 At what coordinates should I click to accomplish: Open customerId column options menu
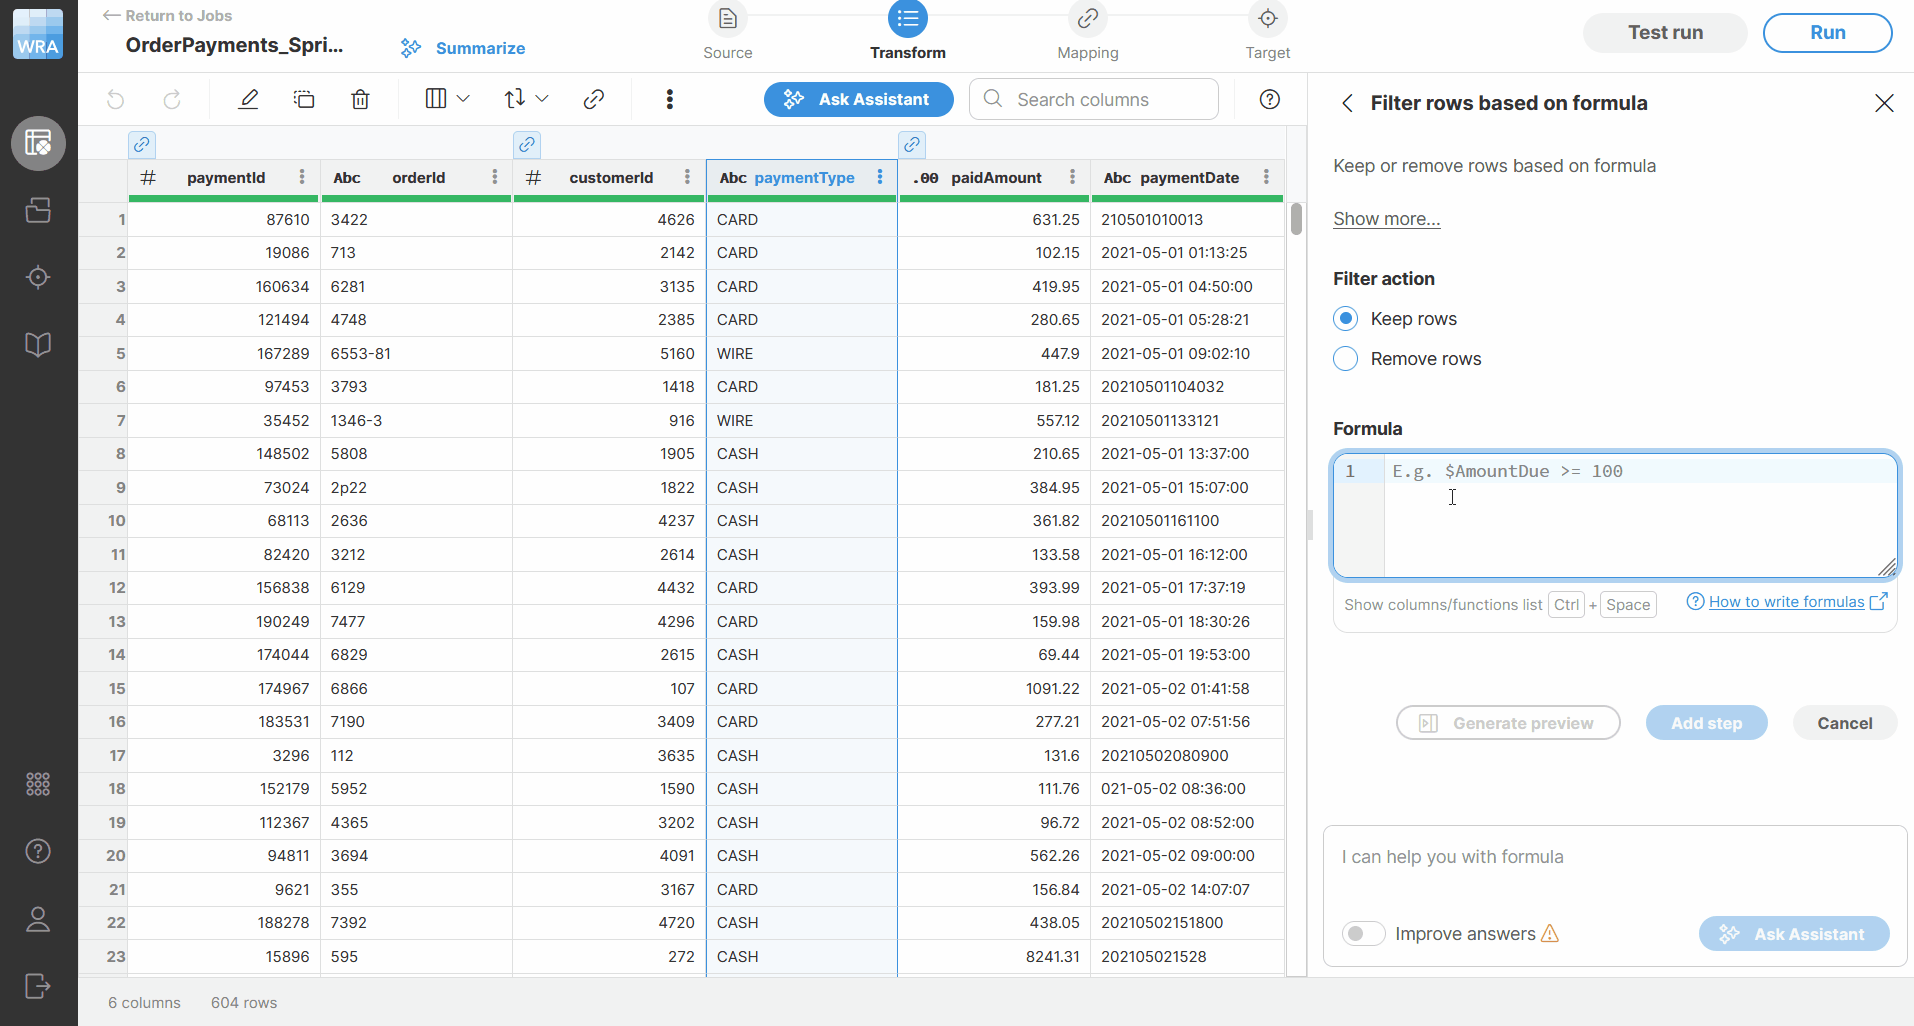(687, 177)
